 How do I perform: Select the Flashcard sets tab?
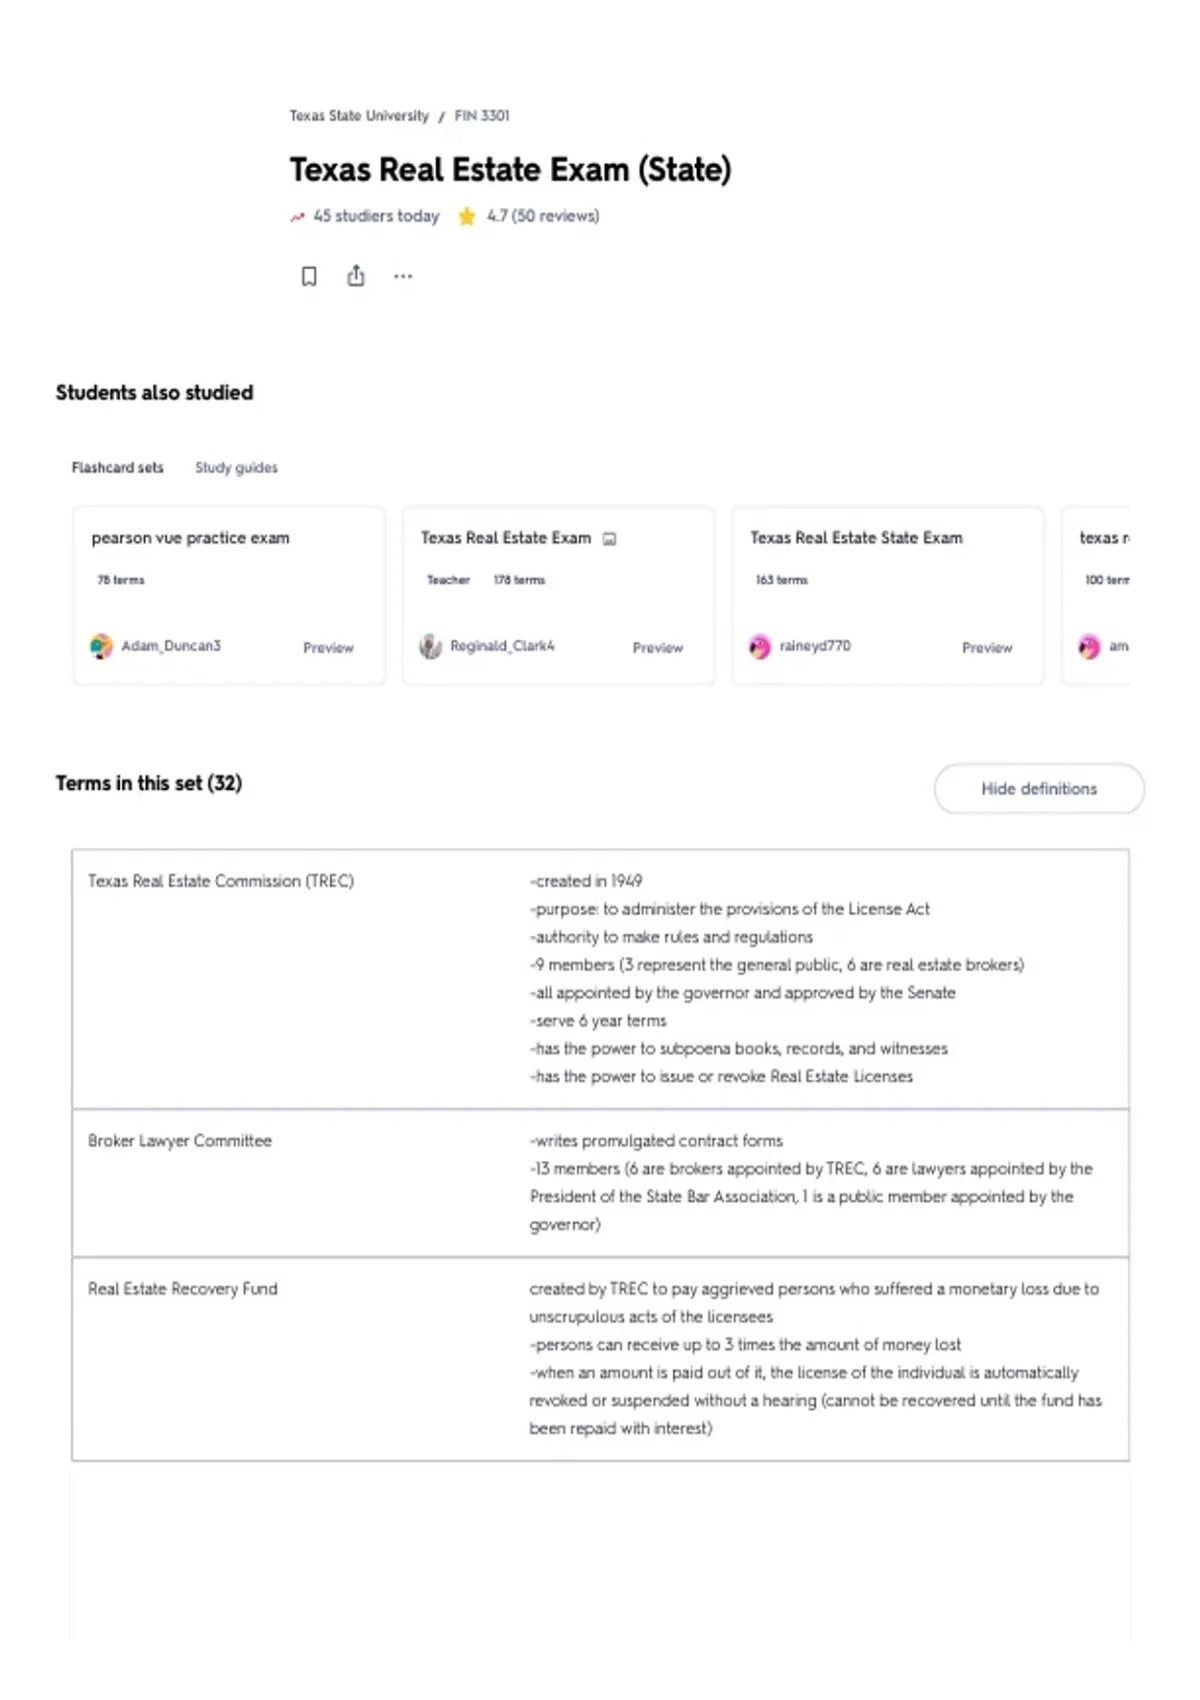click(x=117, y=467)
